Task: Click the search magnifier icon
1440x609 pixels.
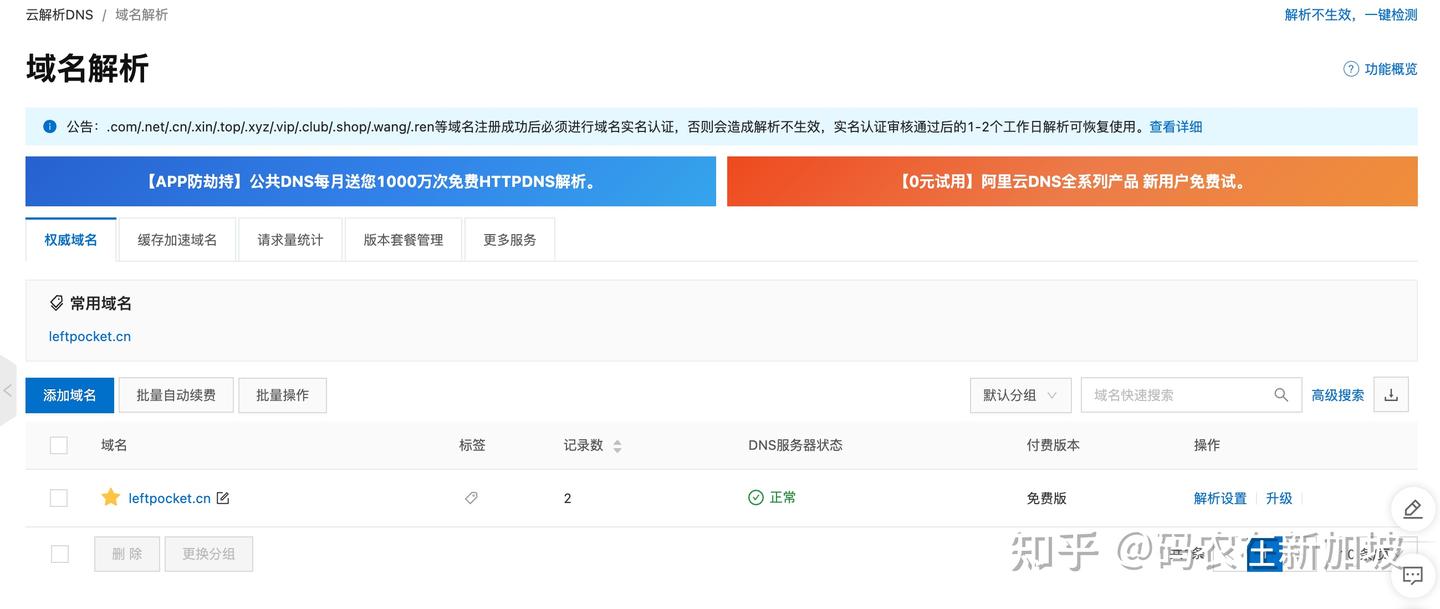Action: point(1281,395)
